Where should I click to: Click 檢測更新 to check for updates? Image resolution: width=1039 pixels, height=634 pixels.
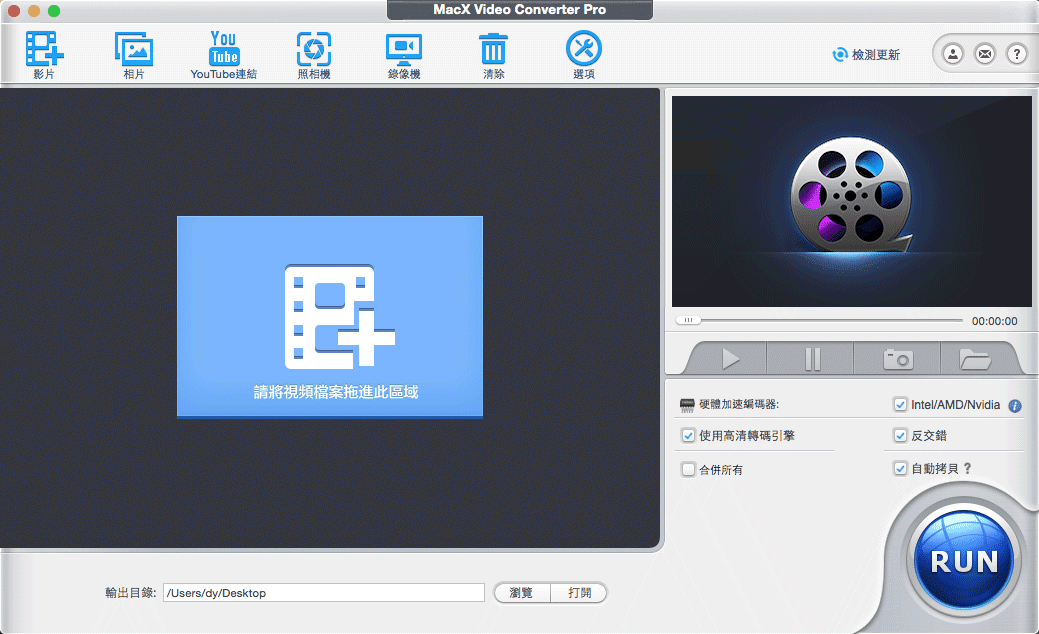866,54
